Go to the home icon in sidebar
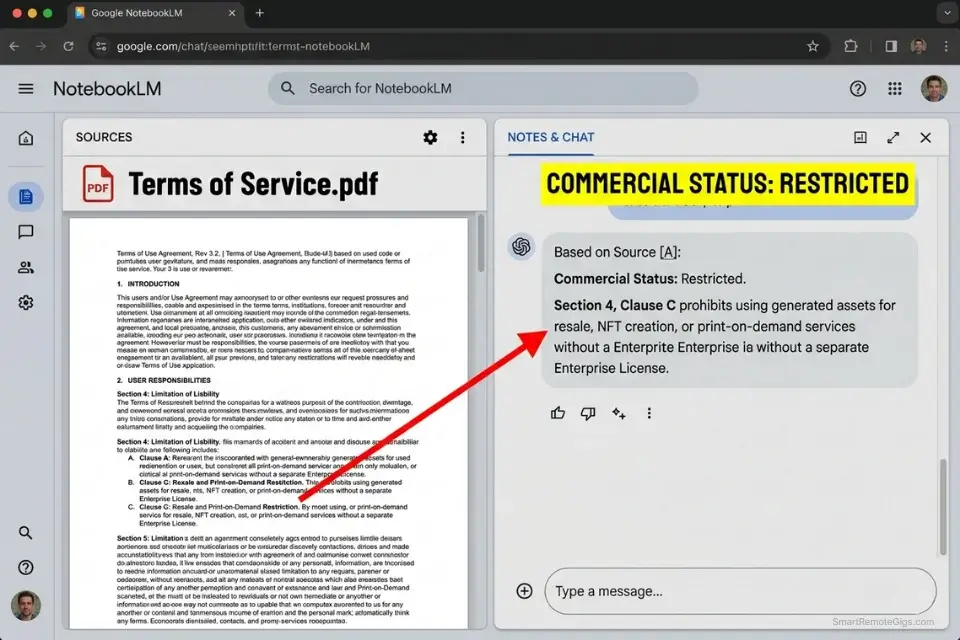Screen dimensions: 960x640 (26, 138)
